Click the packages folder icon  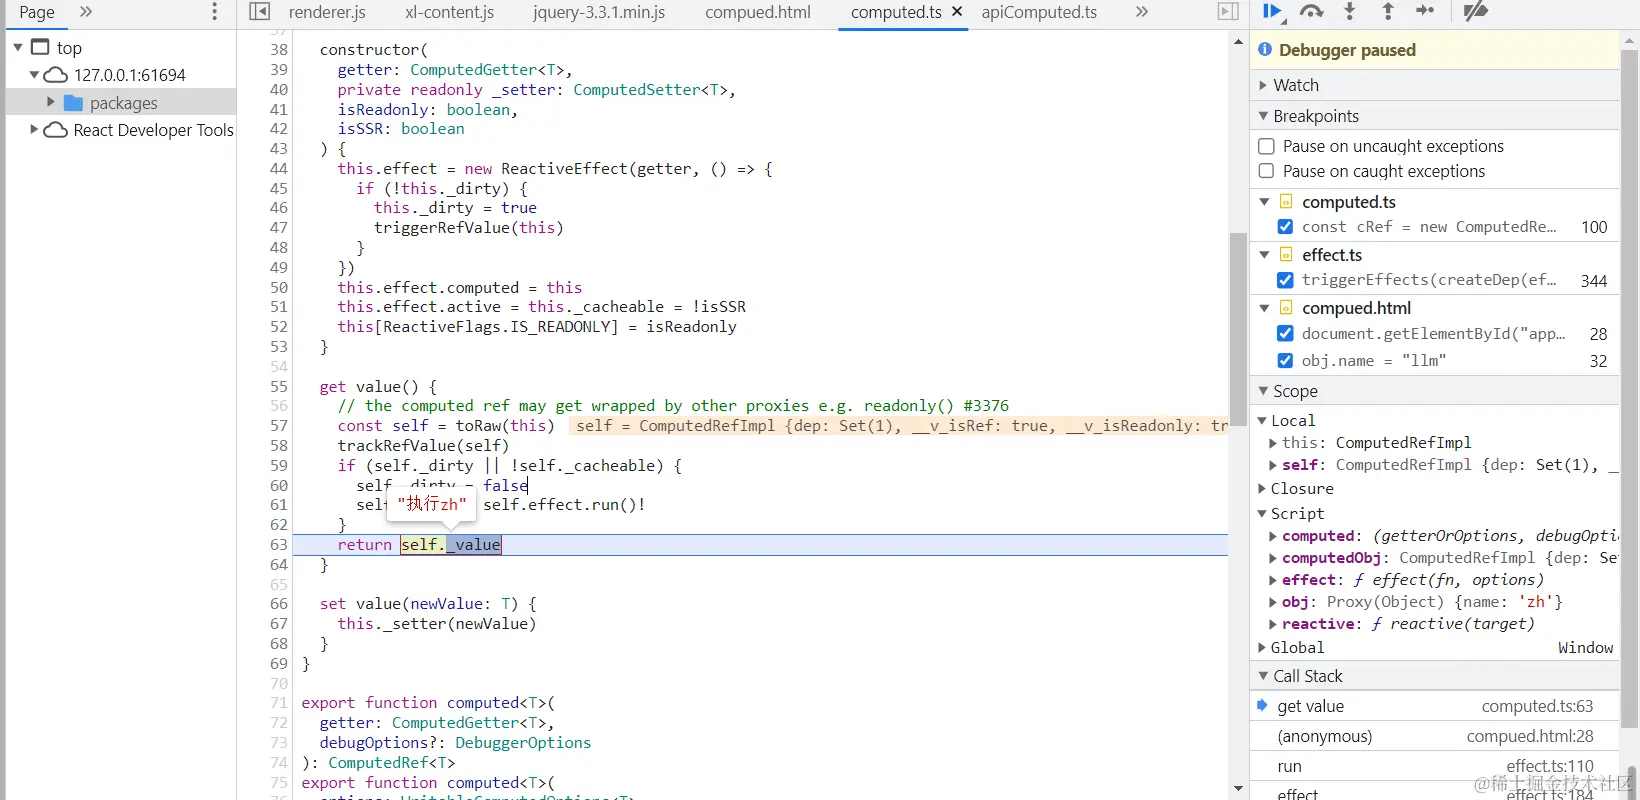[x=73, y=103]
